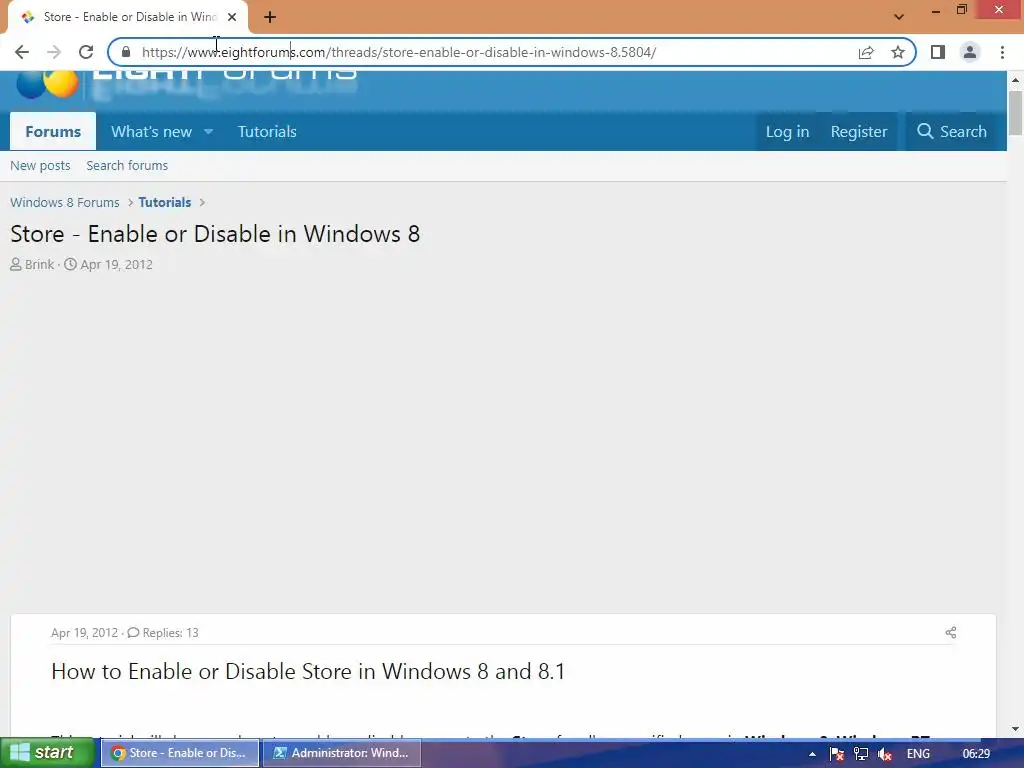Open Action Center flag icon
The image size is (1024, 768).
click(837, 754)
